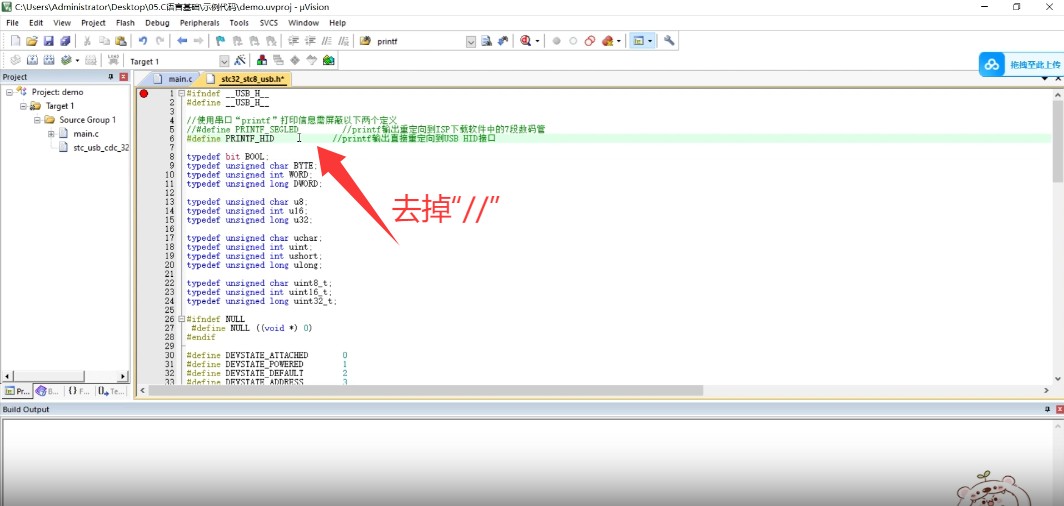Save the current file with the floppy icon
This screenshot has width=1064, height=506.
tap(48, 41)
